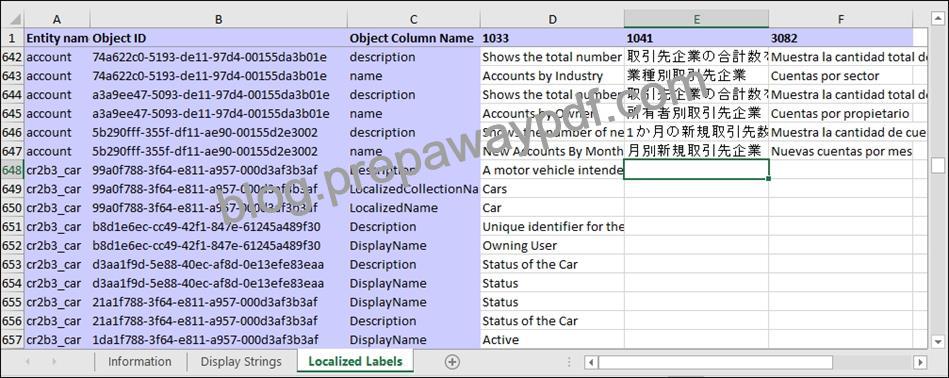Click the horizontal scrollbar right arrow
This screenshot has height=378, width=949.
(x=920, y=362)
